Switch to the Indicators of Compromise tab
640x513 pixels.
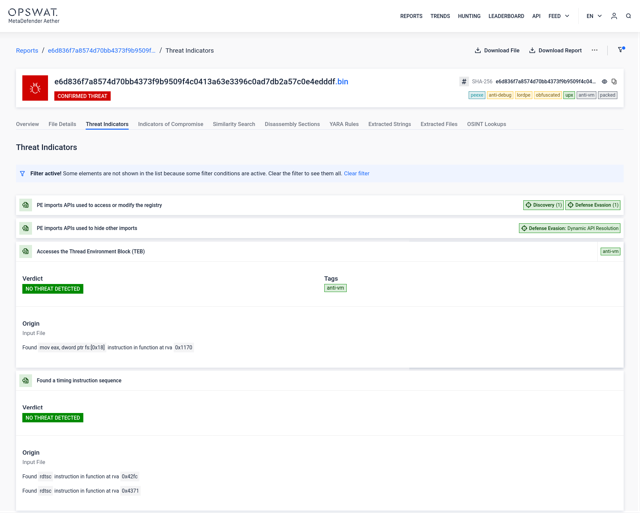170,124
